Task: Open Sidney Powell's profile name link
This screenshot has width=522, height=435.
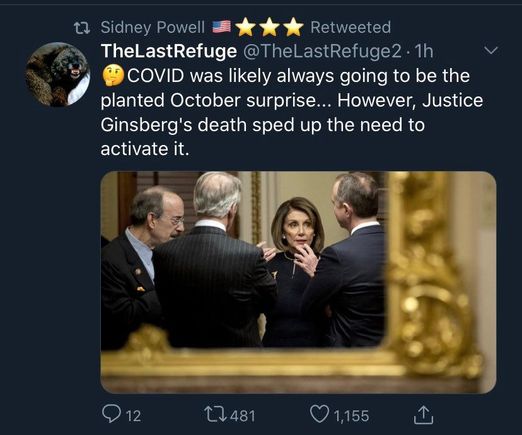Action: pyautogui.click(x=153, y=27)
